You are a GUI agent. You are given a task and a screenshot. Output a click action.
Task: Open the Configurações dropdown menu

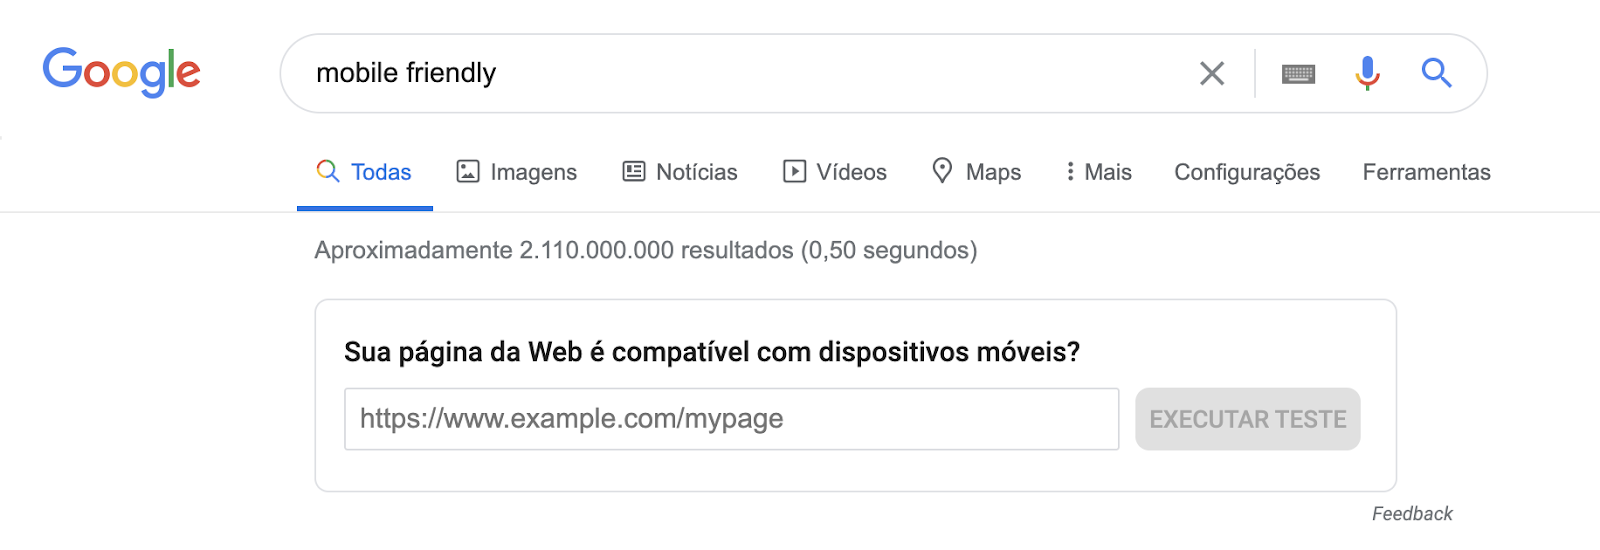click(x=1247, y=172)
